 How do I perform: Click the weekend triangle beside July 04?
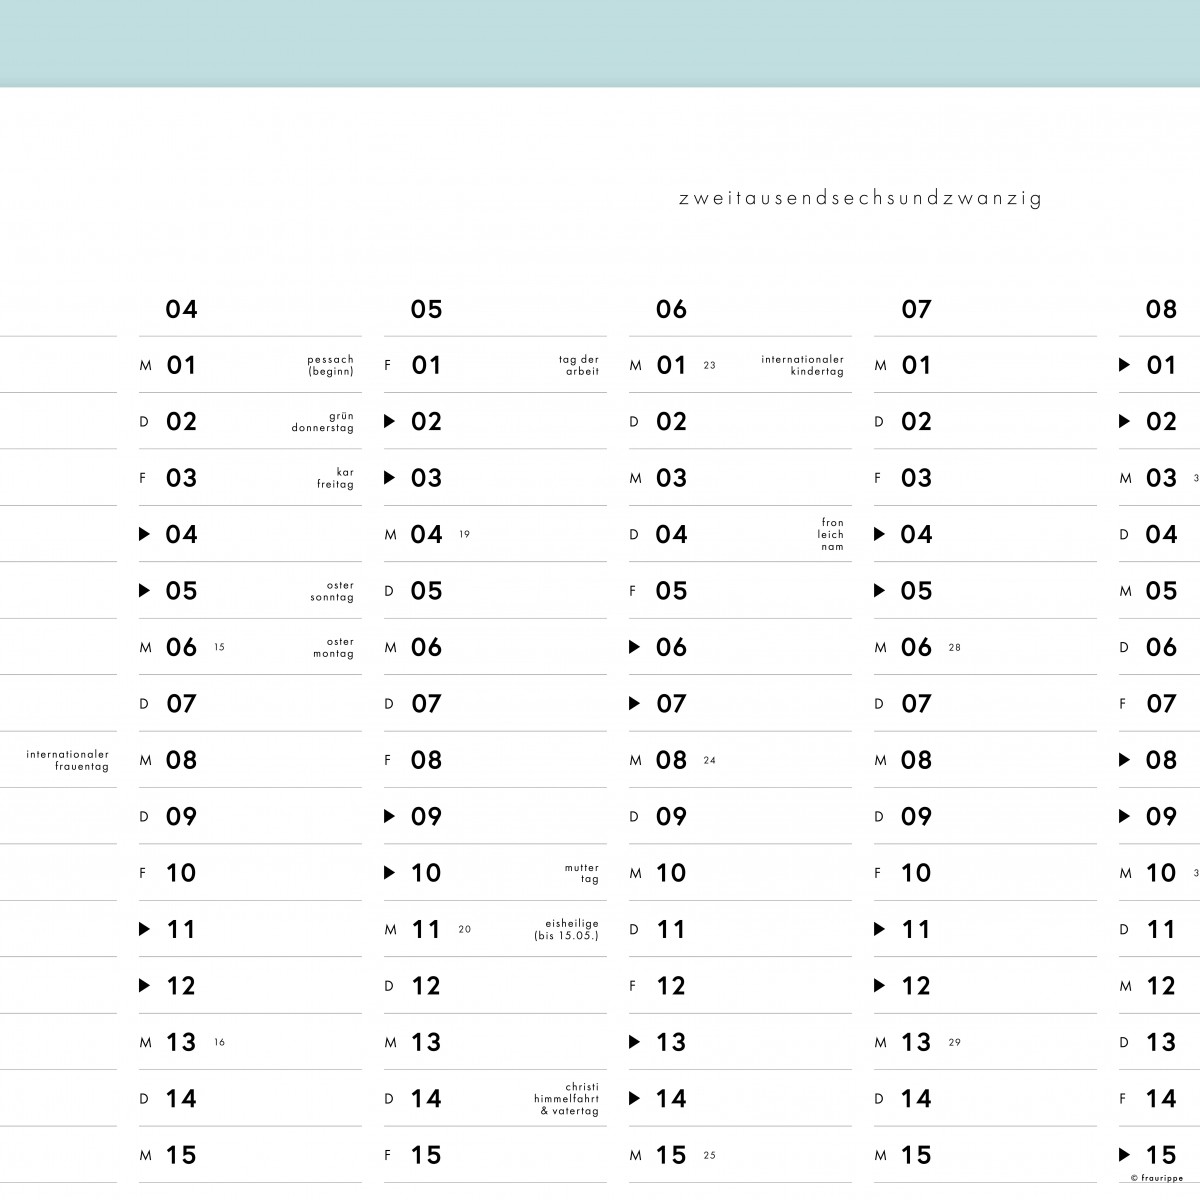point(879,534)
